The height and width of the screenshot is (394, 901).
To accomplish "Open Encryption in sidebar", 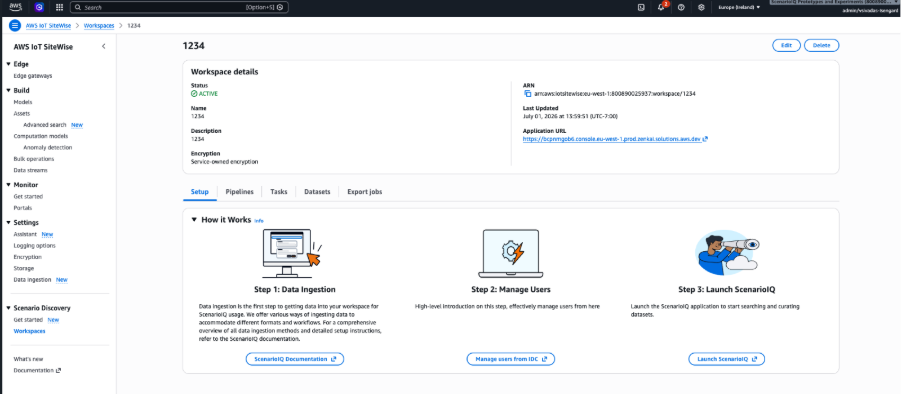I will point(28,257).
